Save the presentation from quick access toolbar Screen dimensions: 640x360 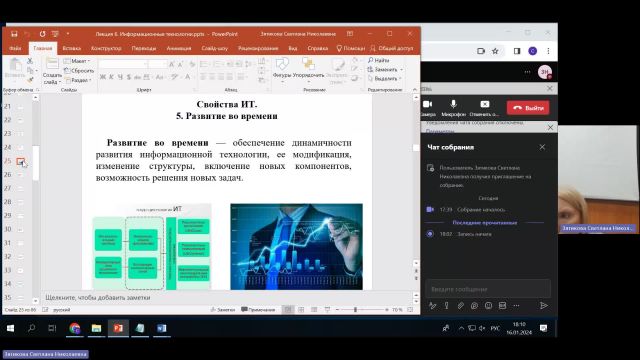tap(14, 34)
